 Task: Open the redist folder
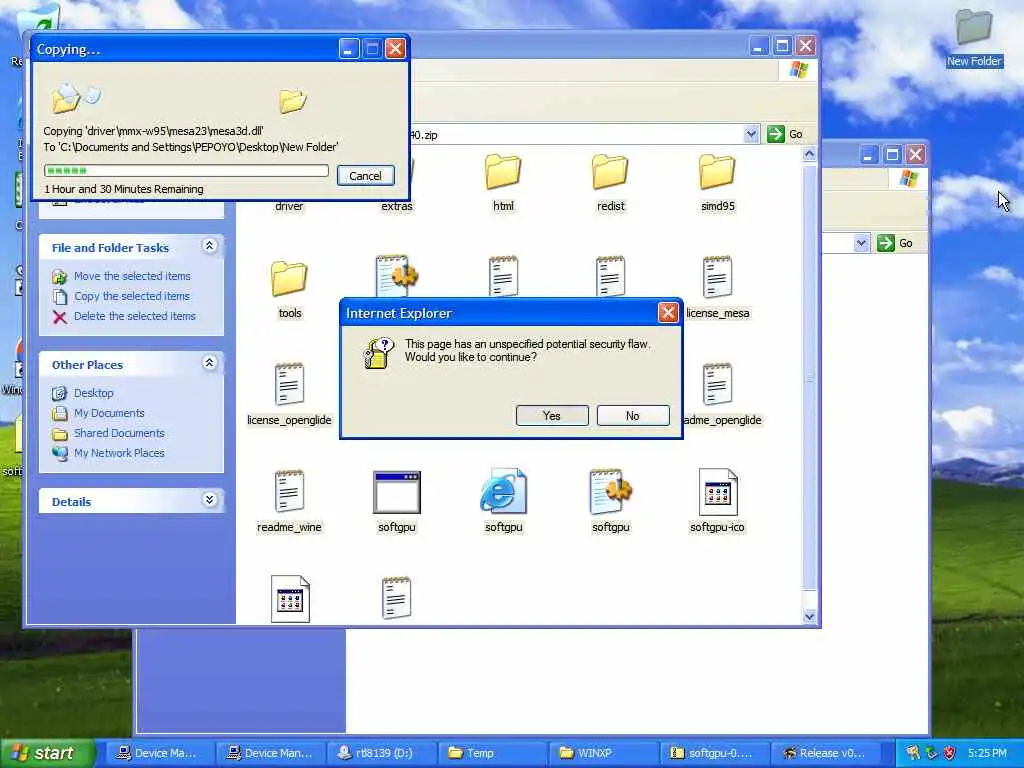click(610, 172)
